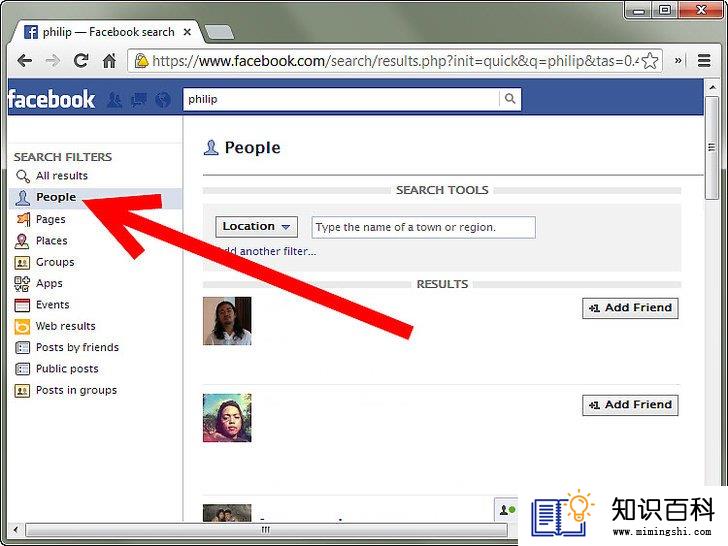The image size is (728, 546).
Task: Click the orange icon next to Web results
Action: 22,326
